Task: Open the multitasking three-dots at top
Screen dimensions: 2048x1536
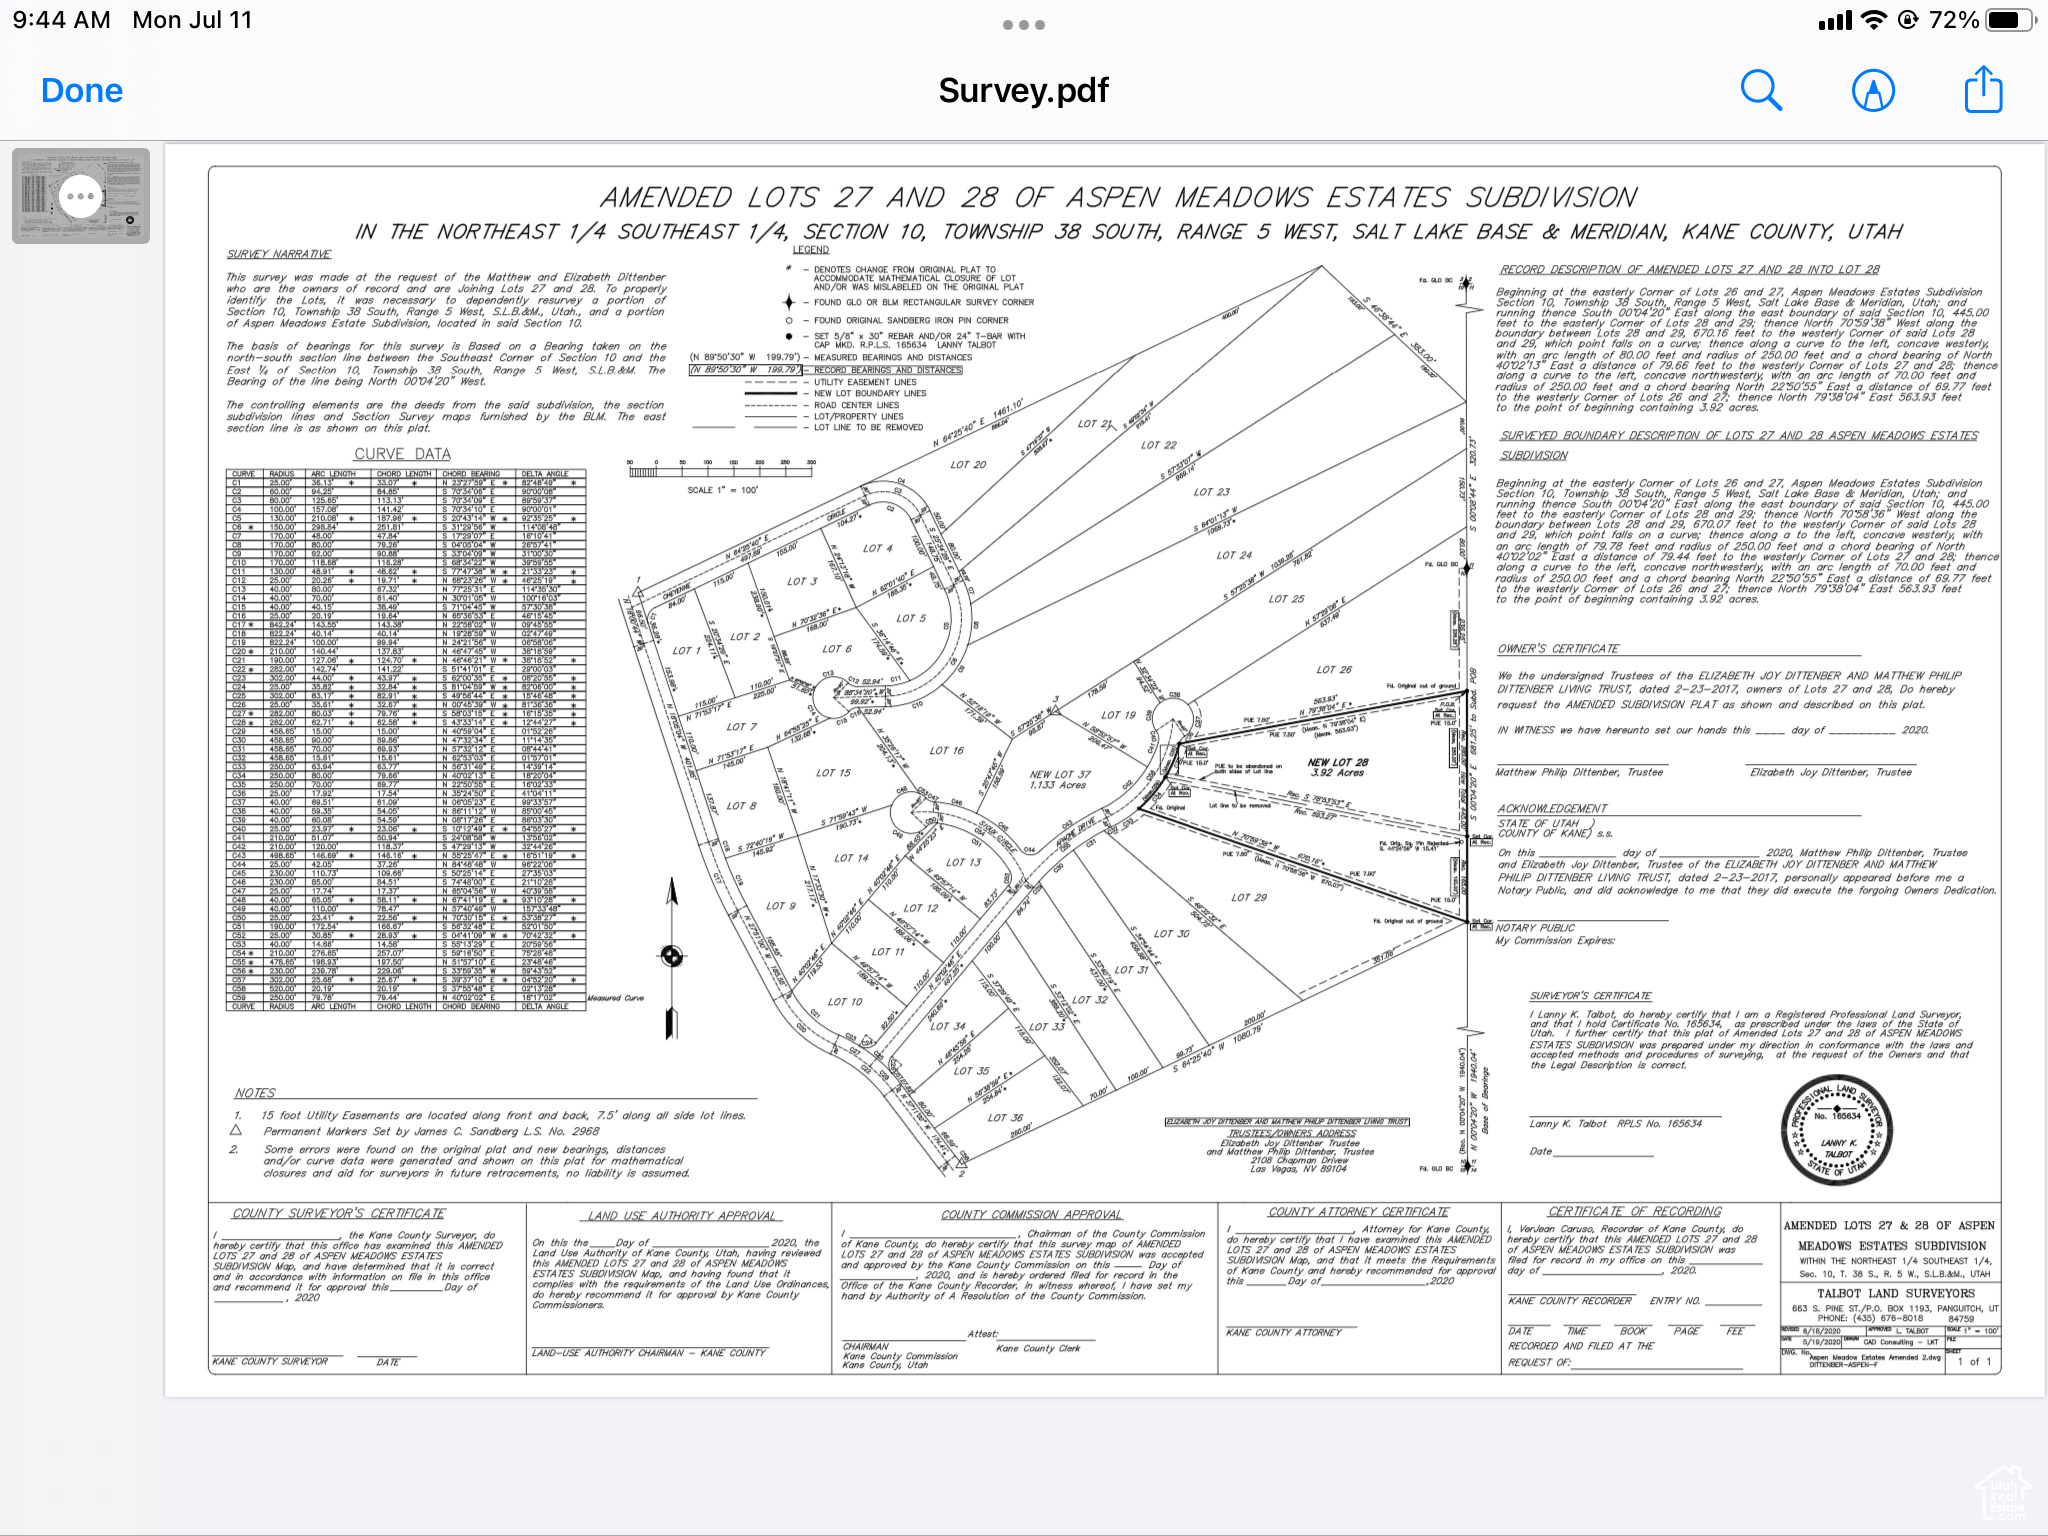Action: pos(1024,25)
